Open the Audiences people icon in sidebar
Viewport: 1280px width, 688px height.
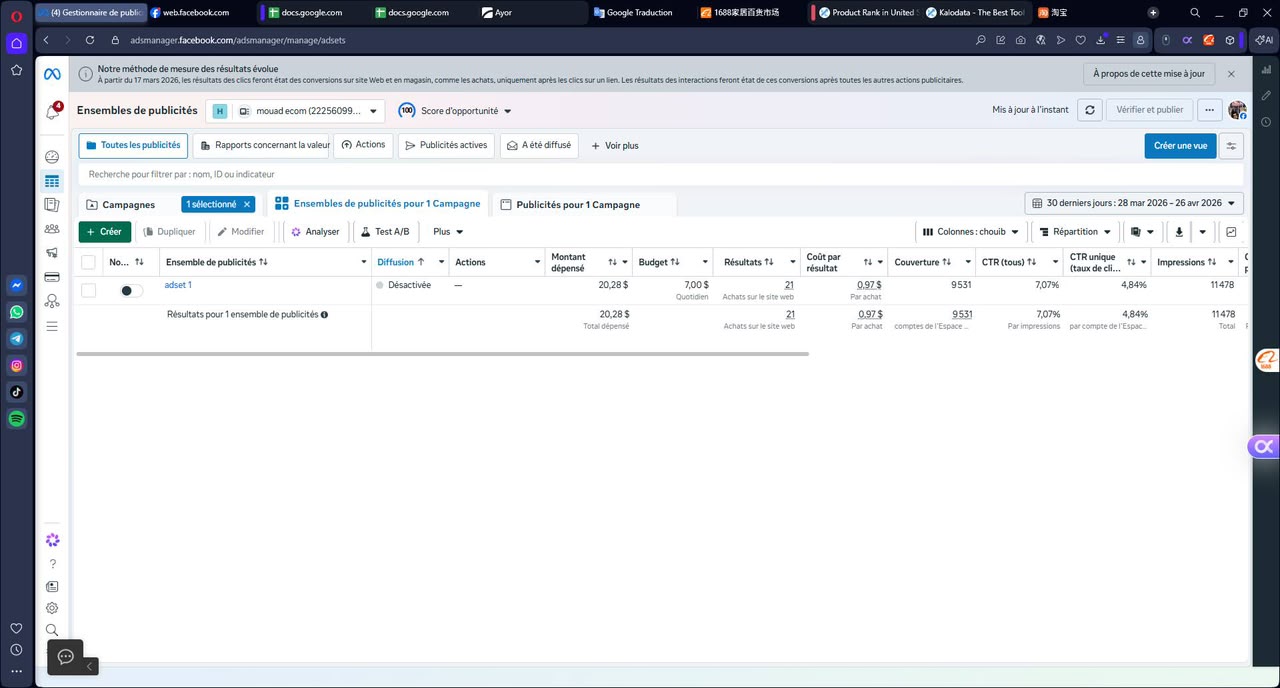[x=52, y=229]
